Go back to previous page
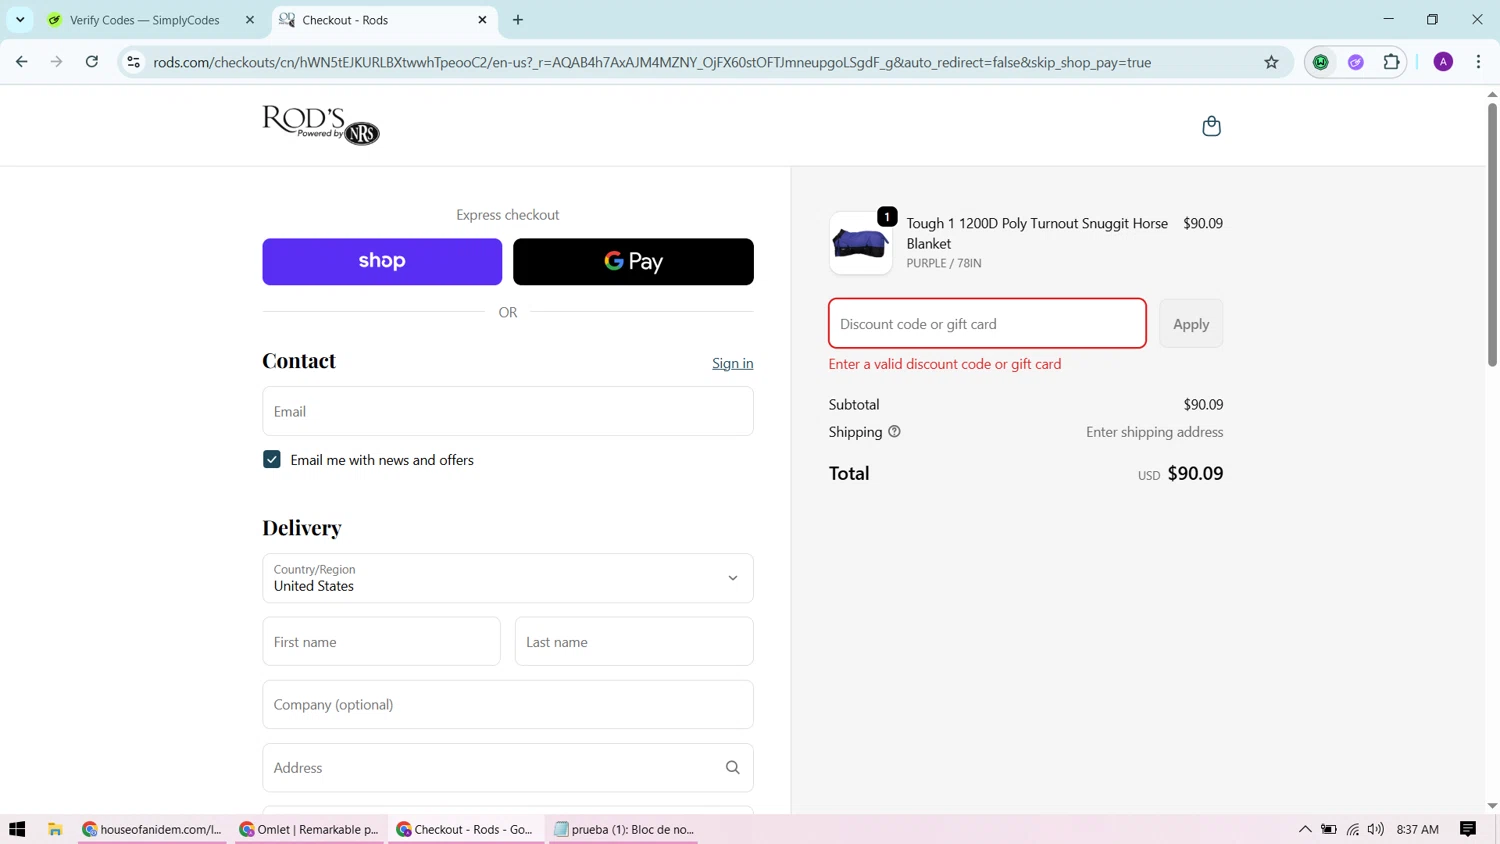This screenshot has height=844, width=1500. click(x=22, y=62)
